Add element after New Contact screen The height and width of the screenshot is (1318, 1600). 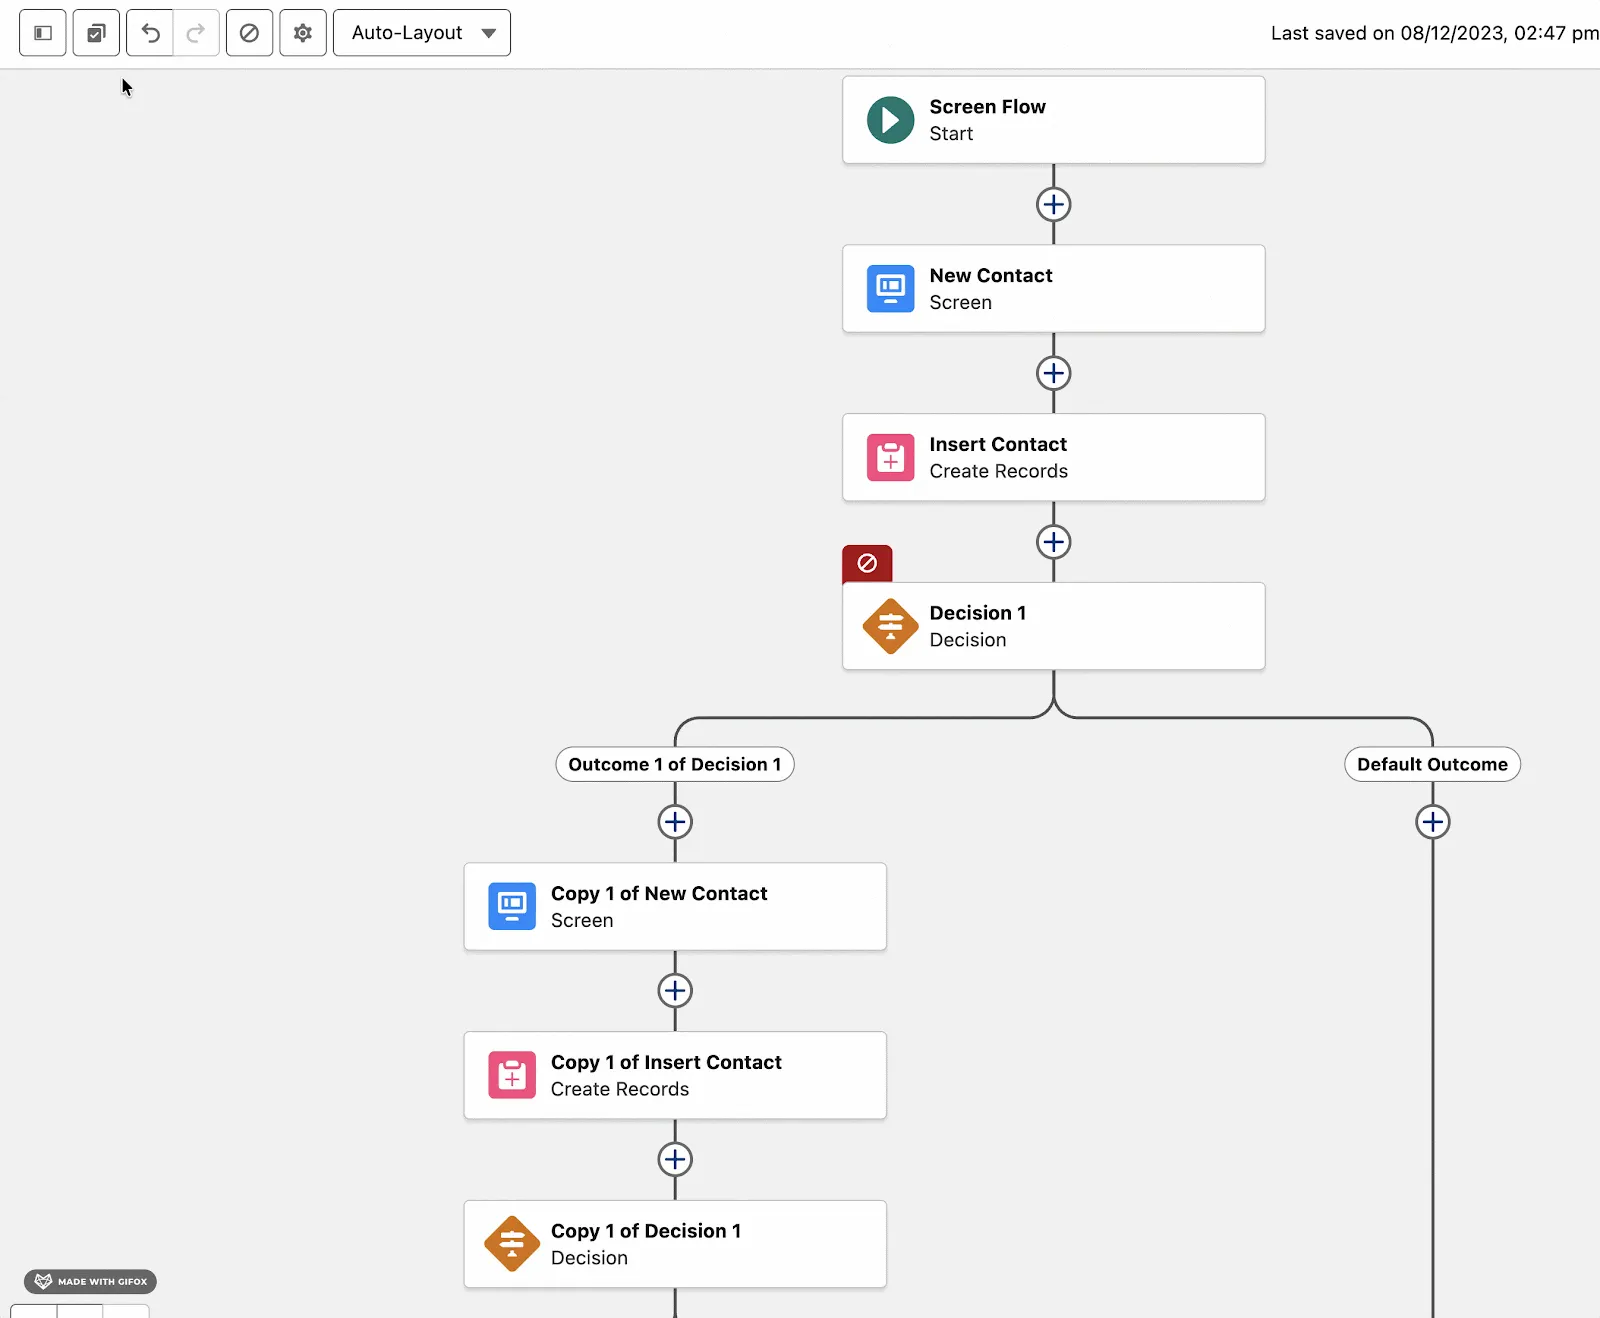point(1053,374)
